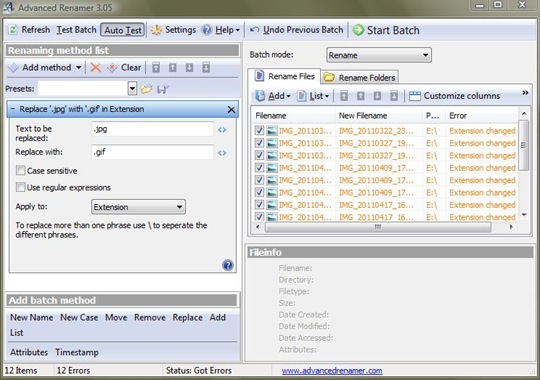This screenshot has height=380, width=540.
Task: Click the Replace with input field
Action: (153, 152)
